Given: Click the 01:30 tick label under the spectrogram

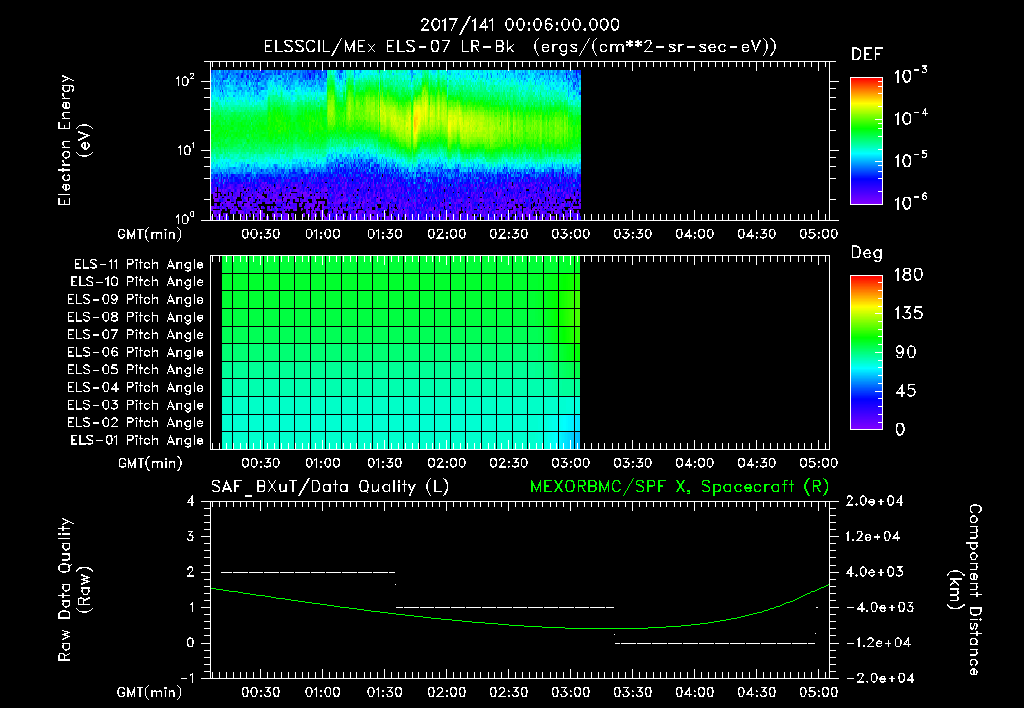Looking at the screenshot, I should click(x=385, y=234).
